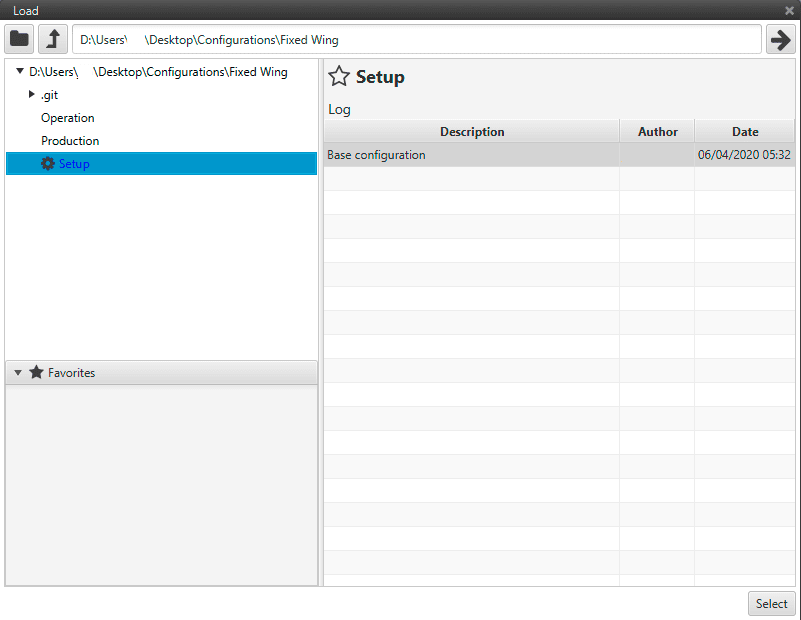801x620 pixels.
Task: Collapse the Favorites panel
Action: click(x=18, y=373)
